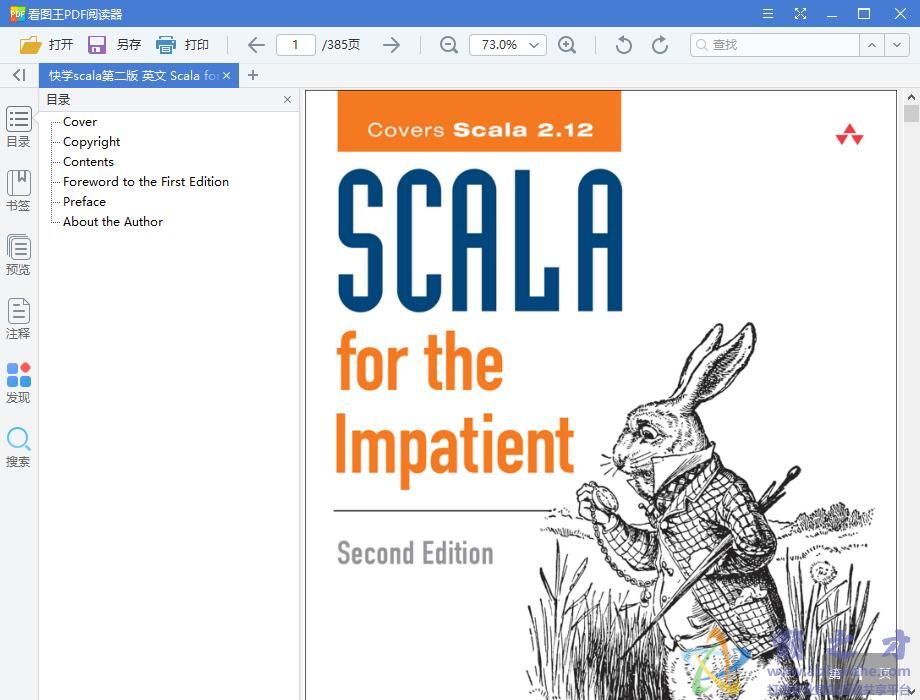
Task: Jump to Foreword to the First Edition
Action: pos(146,181)
